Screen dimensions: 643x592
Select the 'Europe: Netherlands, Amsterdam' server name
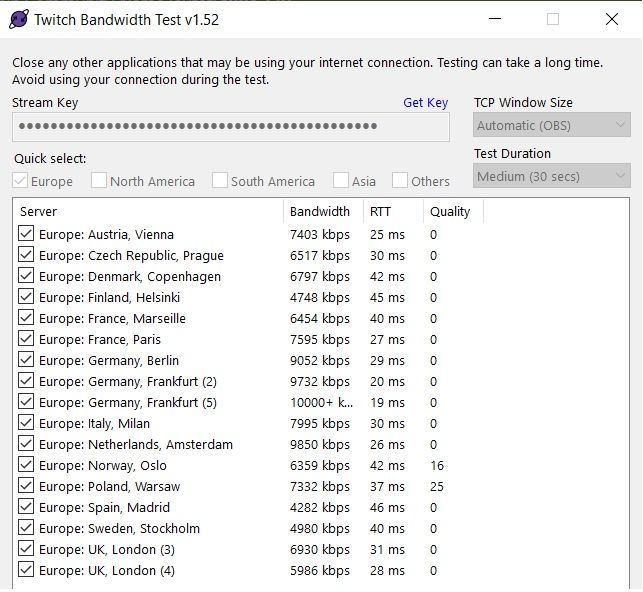136,444
